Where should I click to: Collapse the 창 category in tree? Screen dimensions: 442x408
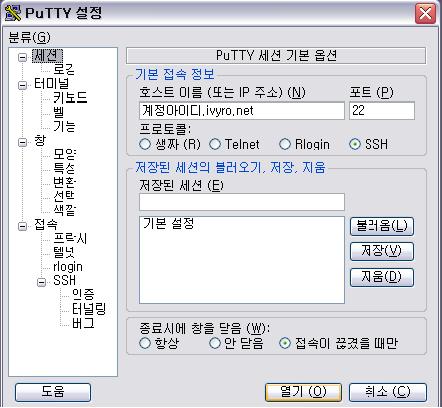22,142
